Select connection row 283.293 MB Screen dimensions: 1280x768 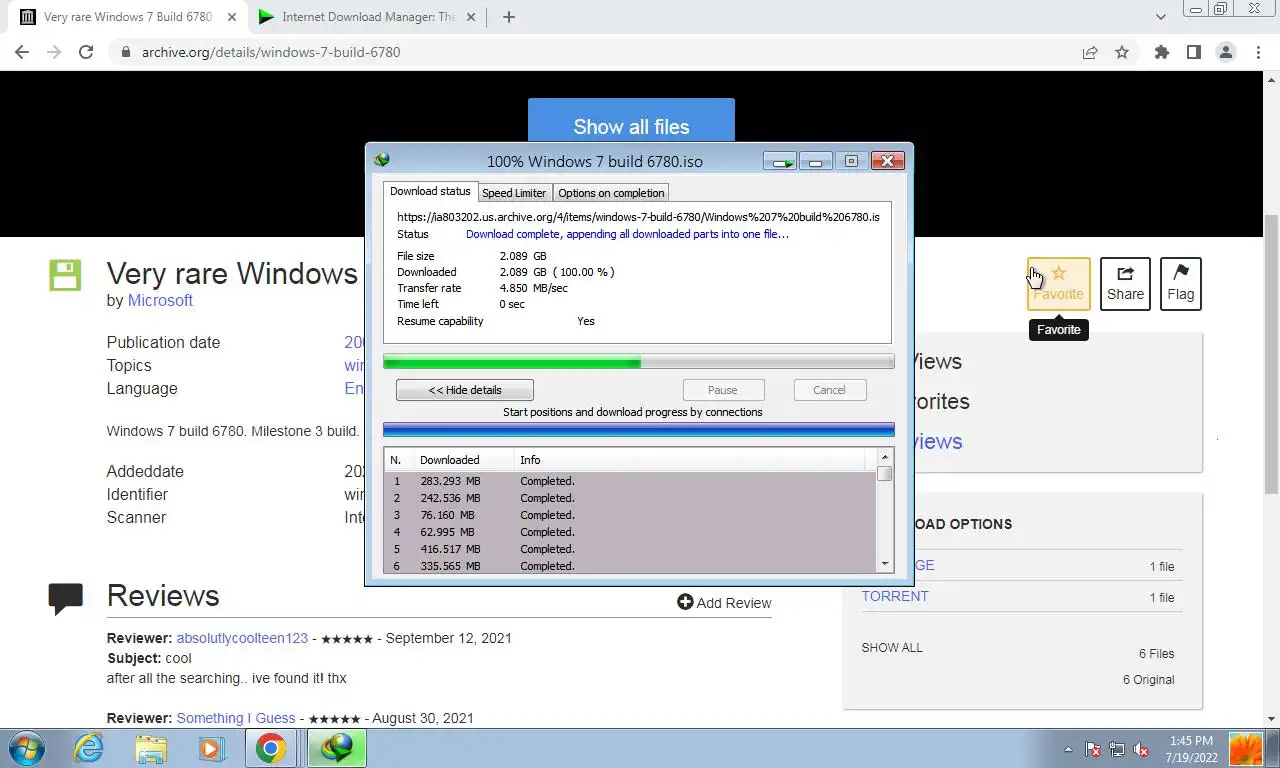[x=630, y=481]
